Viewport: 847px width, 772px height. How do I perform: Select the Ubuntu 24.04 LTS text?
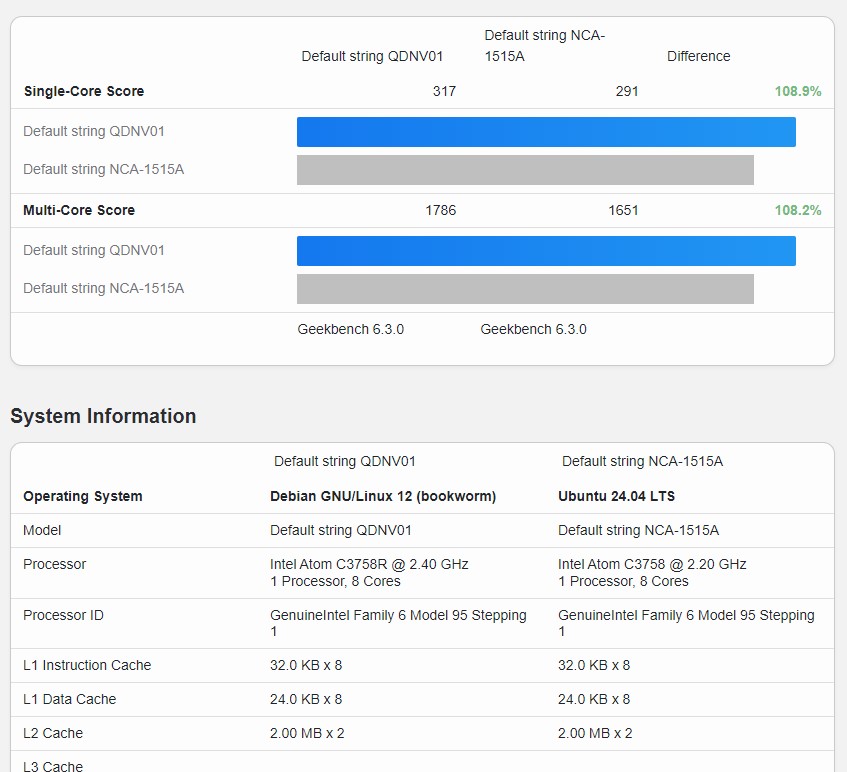click(615, 496)
